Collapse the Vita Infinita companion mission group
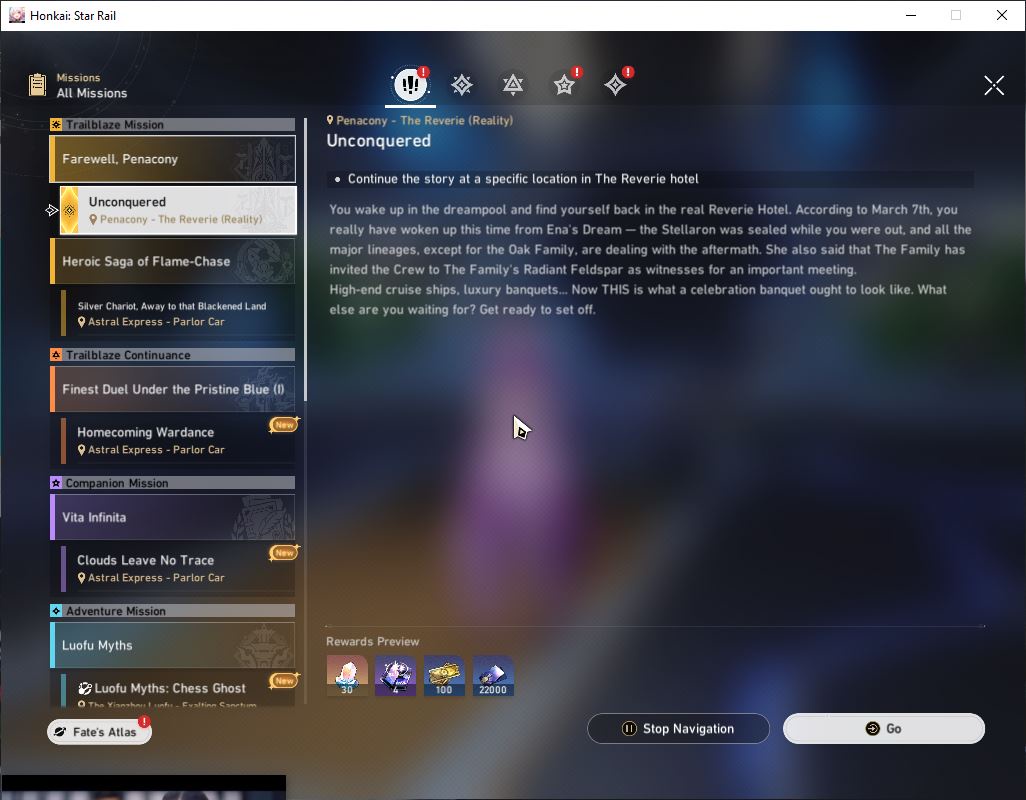1026x800 pixels. [x=173, y=517]
